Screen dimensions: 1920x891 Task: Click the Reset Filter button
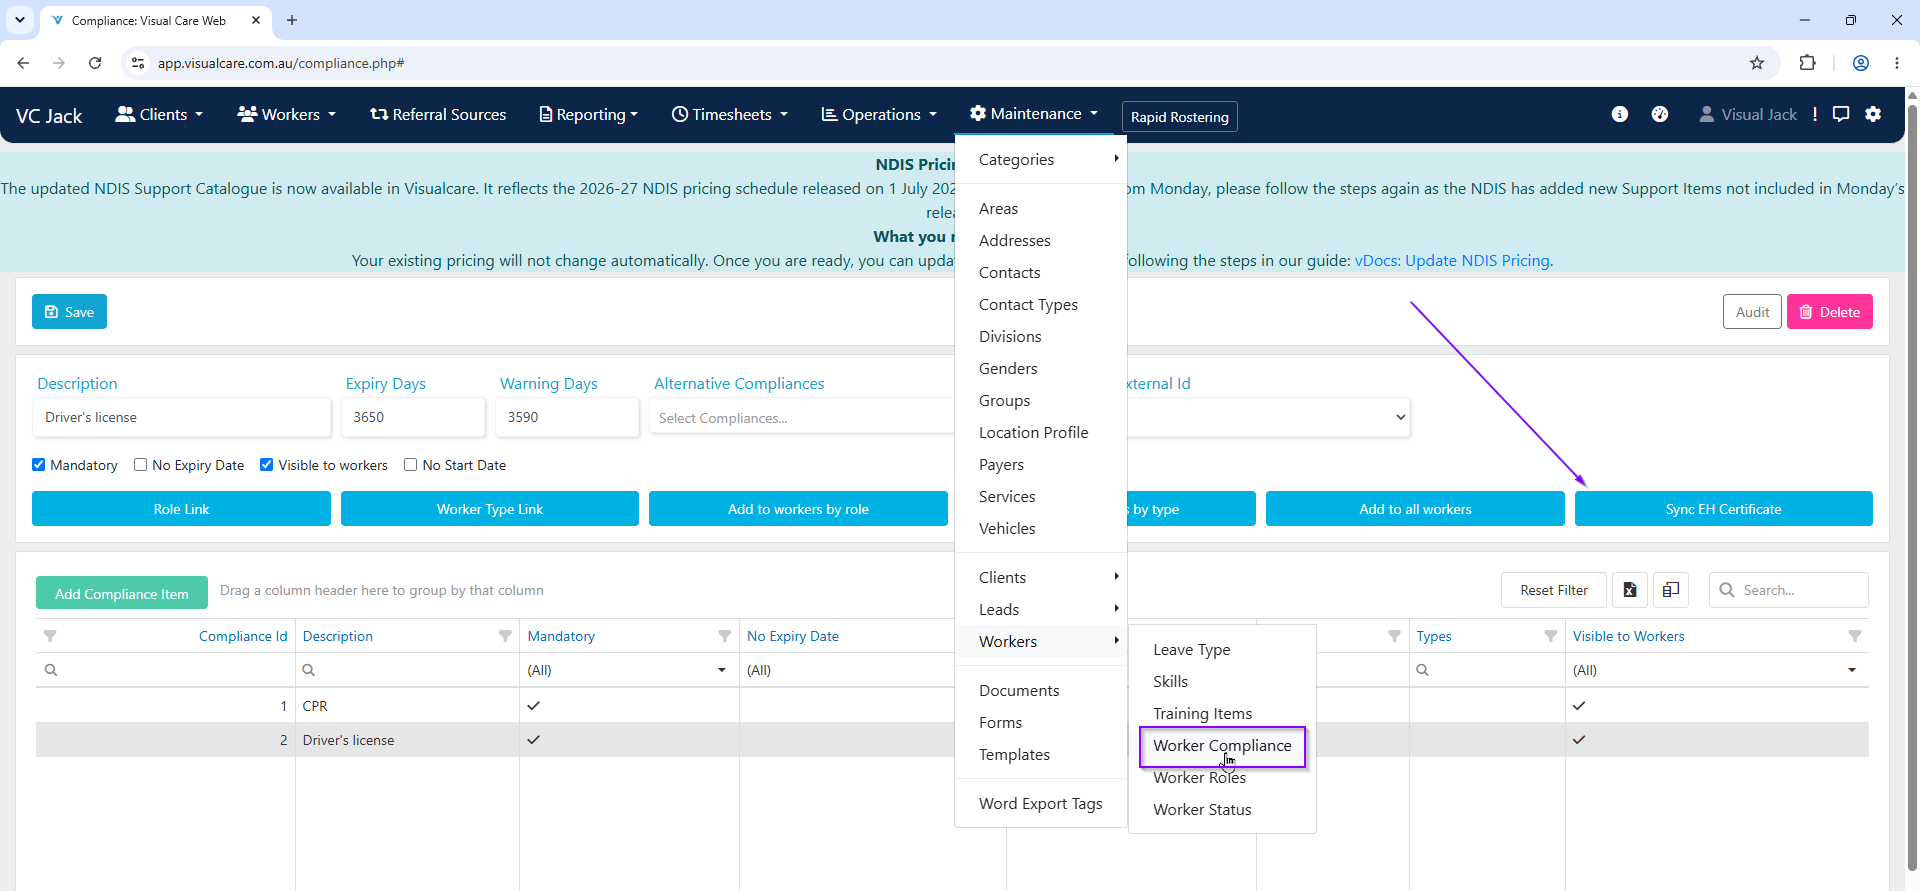(x=1553, y=590)
